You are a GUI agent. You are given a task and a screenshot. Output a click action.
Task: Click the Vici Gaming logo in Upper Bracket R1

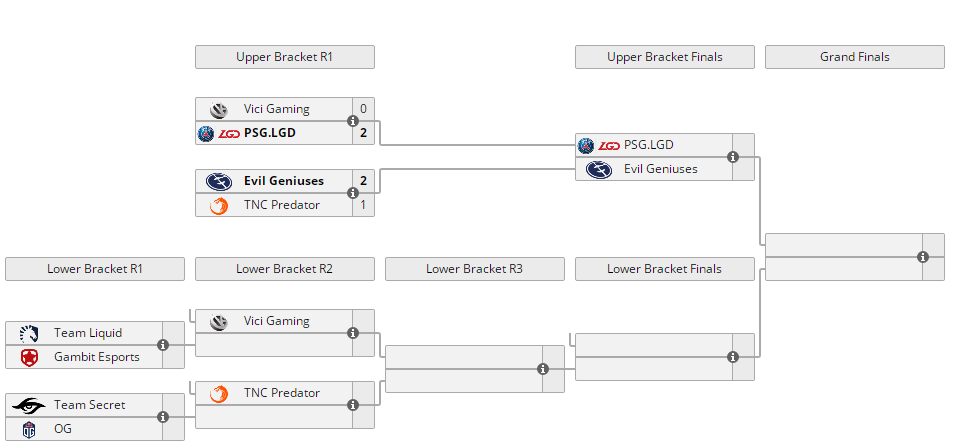click(x=219, y=110)
